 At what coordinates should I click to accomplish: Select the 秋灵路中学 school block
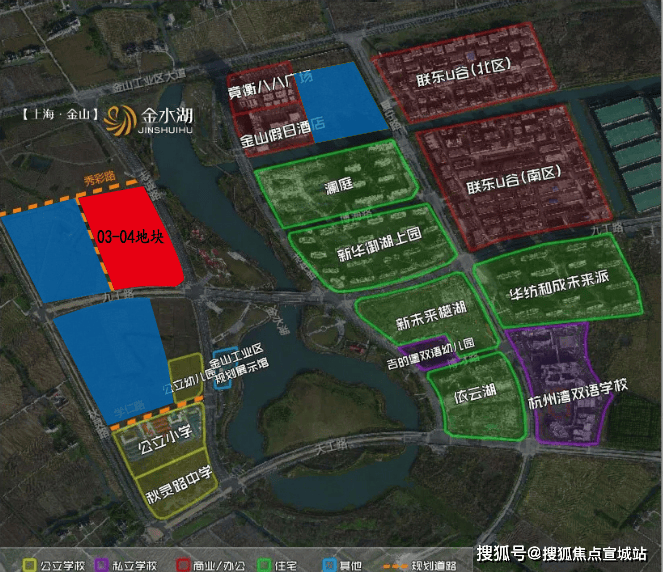[178, 486]
